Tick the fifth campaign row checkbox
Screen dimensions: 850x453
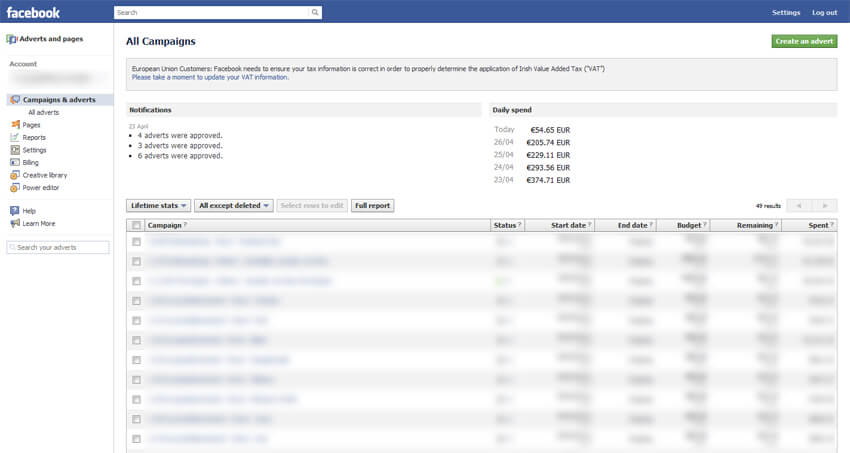click(x=136, y=321)
